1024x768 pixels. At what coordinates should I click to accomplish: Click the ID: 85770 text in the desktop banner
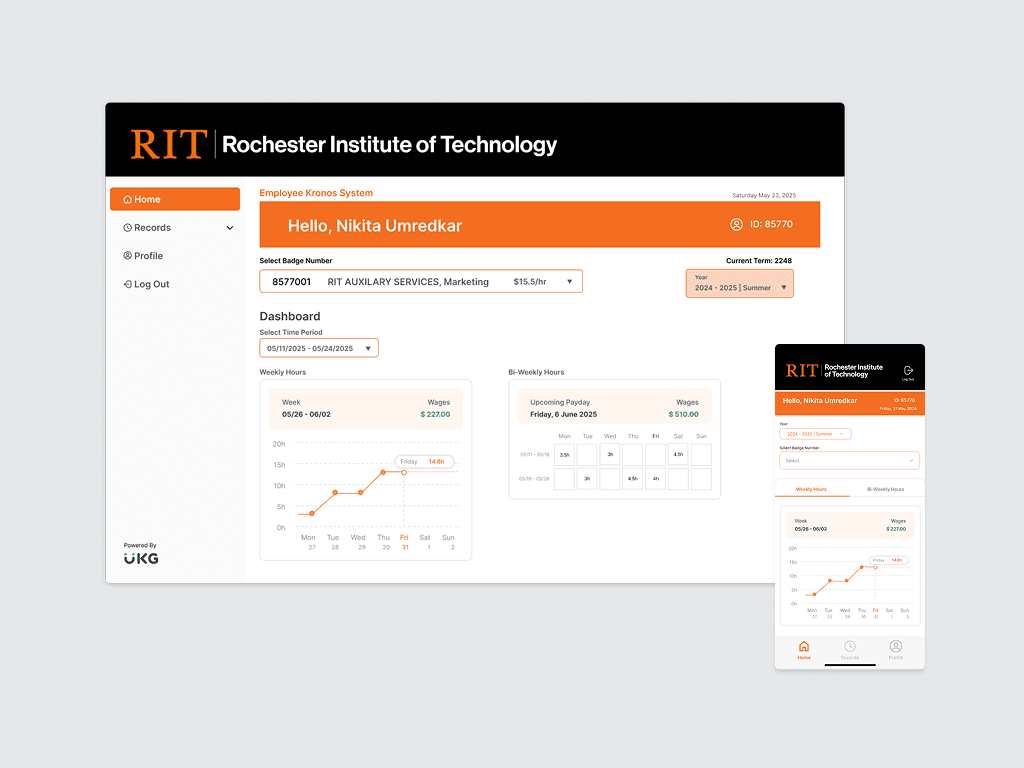coord(771,224)
